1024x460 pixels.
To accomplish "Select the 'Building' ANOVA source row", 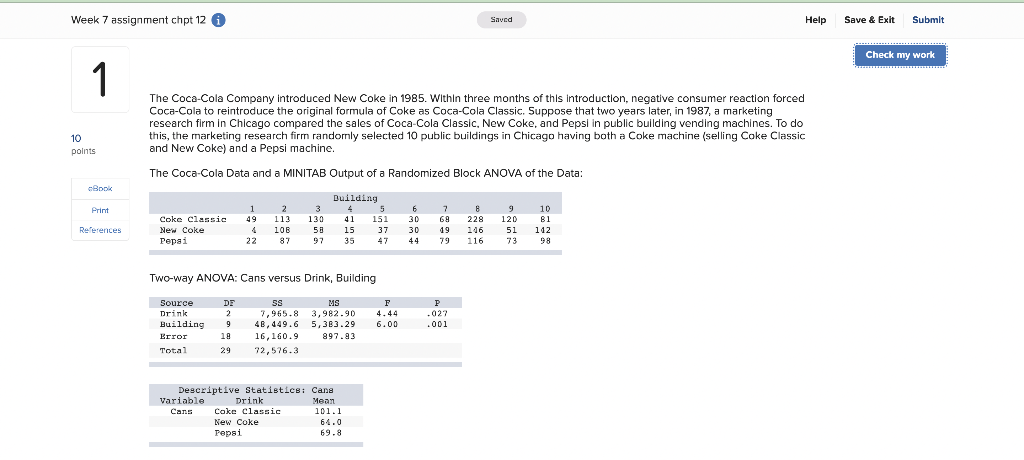I will [306, 324].
